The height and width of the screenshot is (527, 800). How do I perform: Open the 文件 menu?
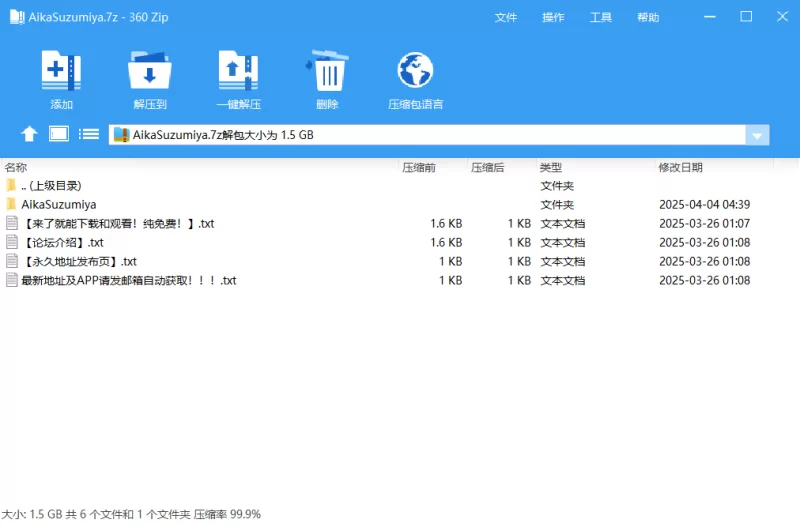(x=506, y=17)
